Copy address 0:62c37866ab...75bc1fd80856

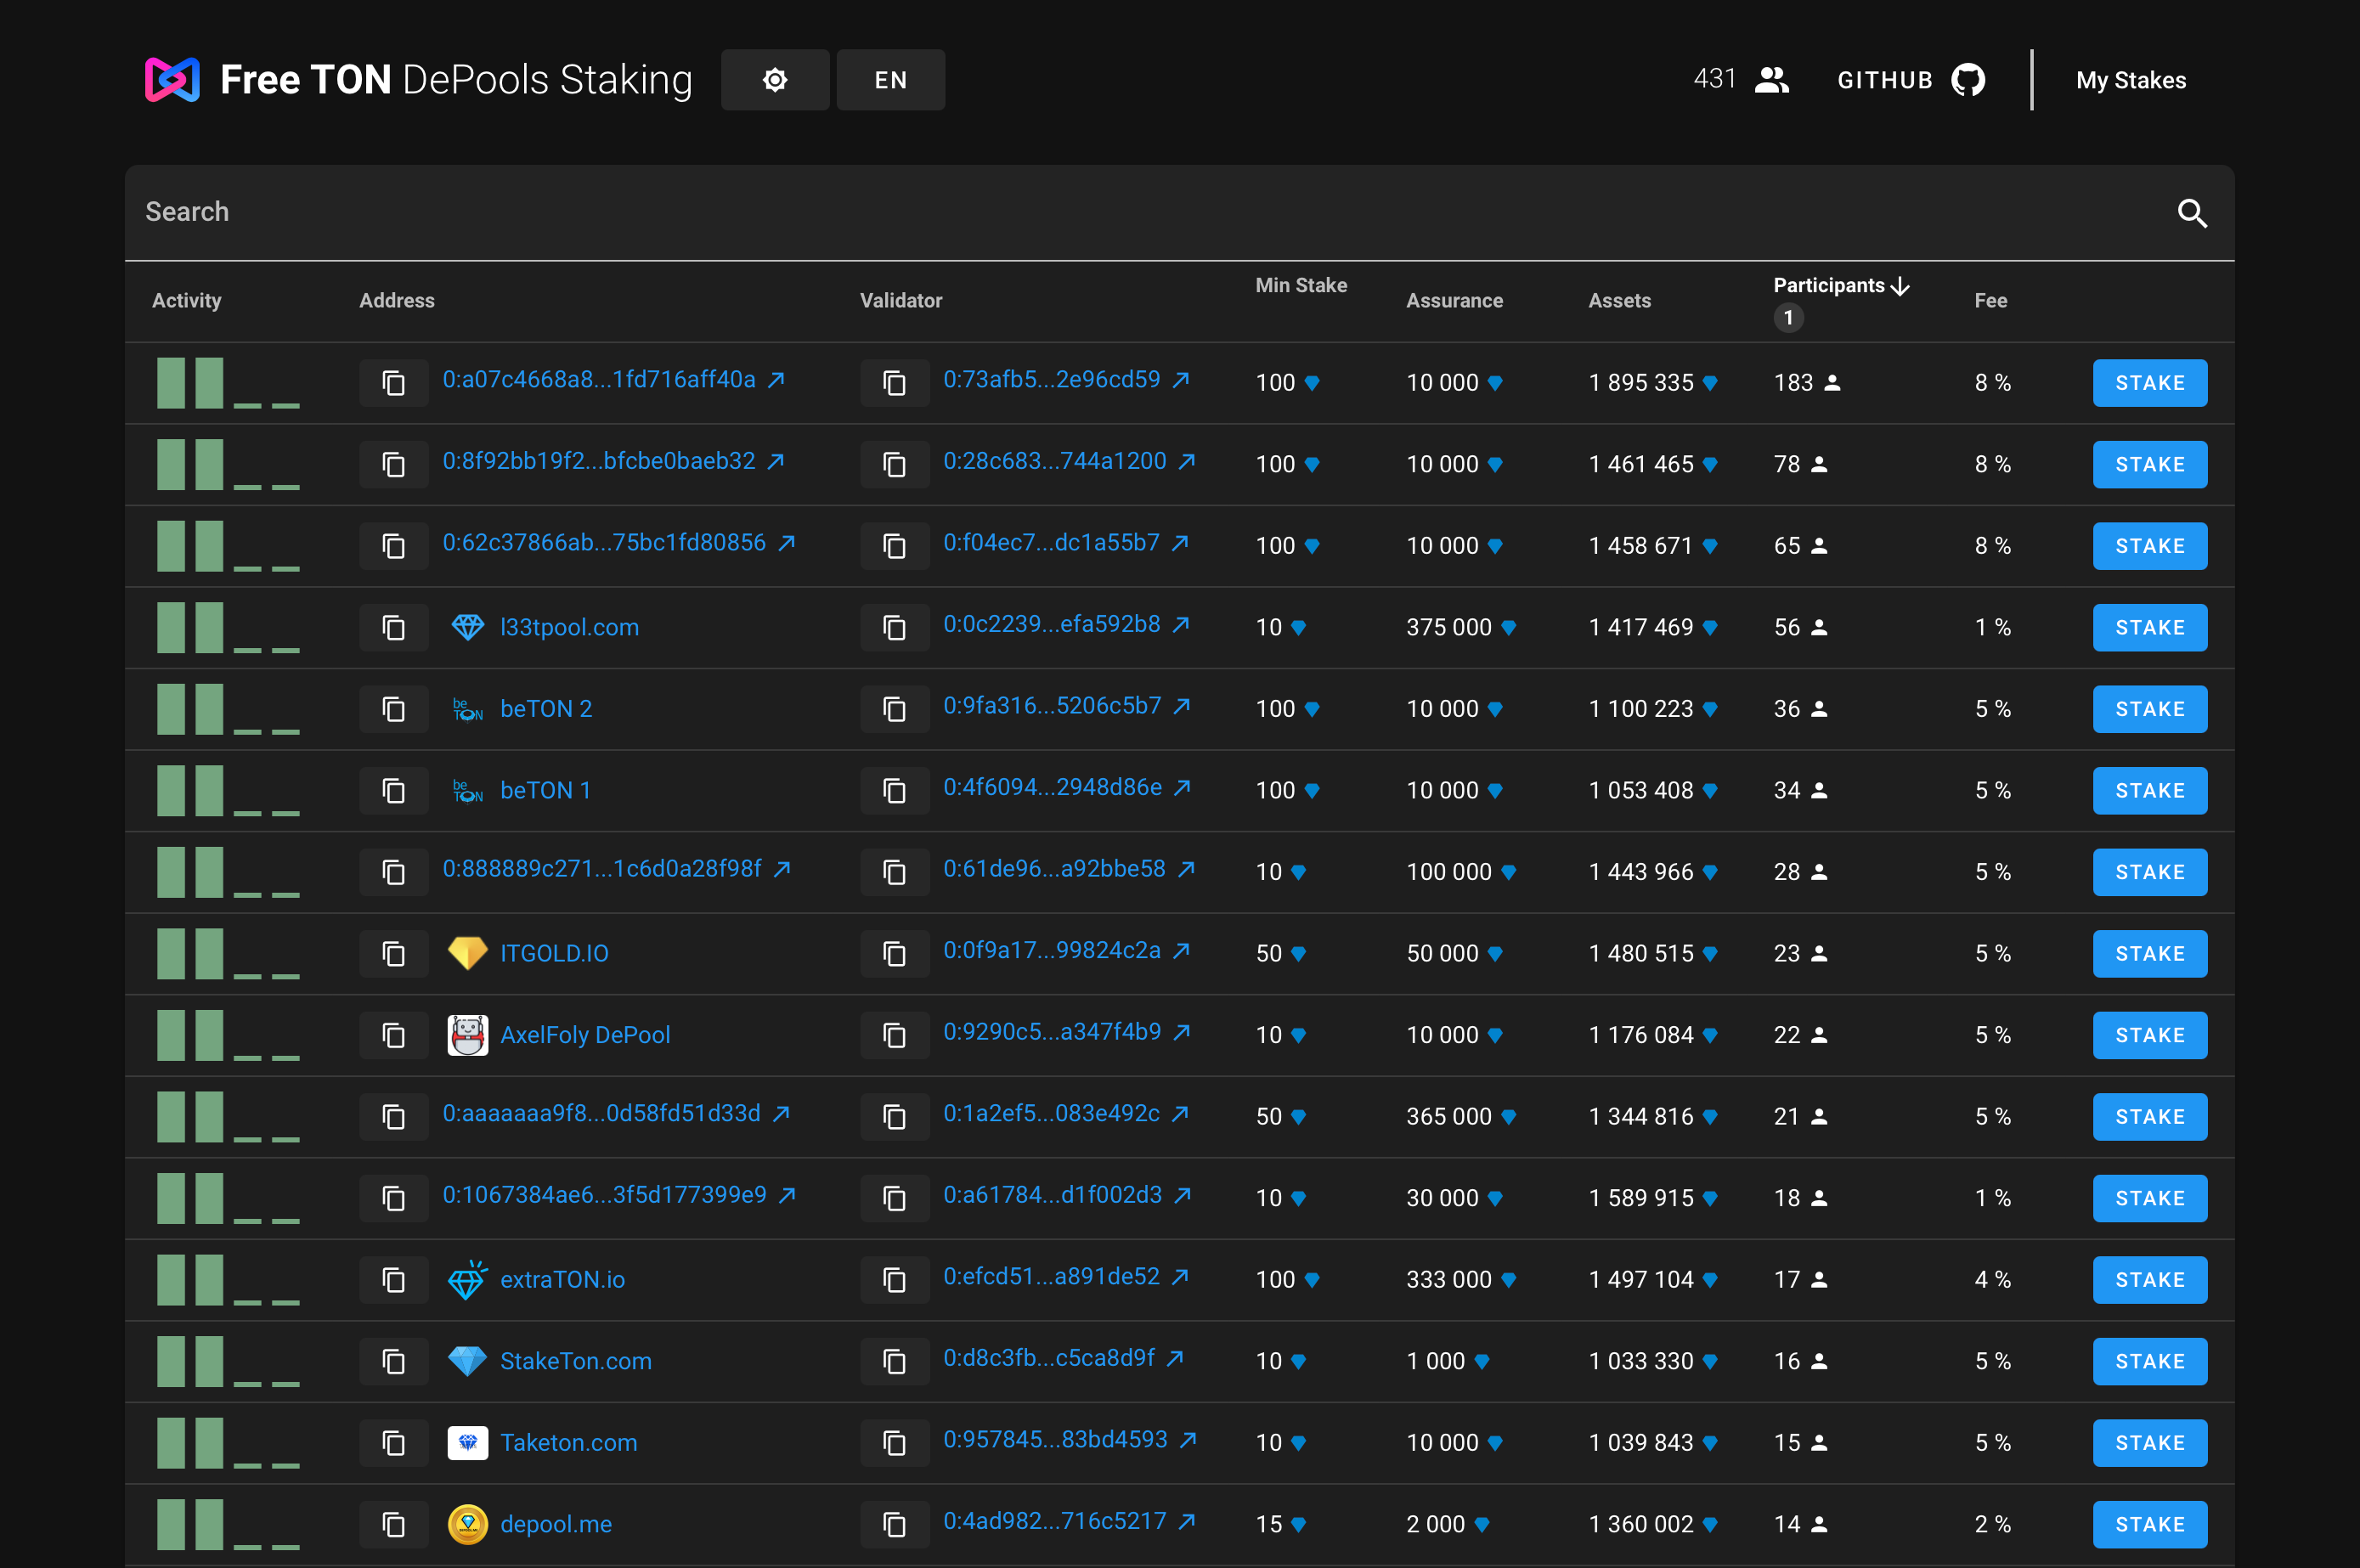pyautogui.click(x=394, y=546)
